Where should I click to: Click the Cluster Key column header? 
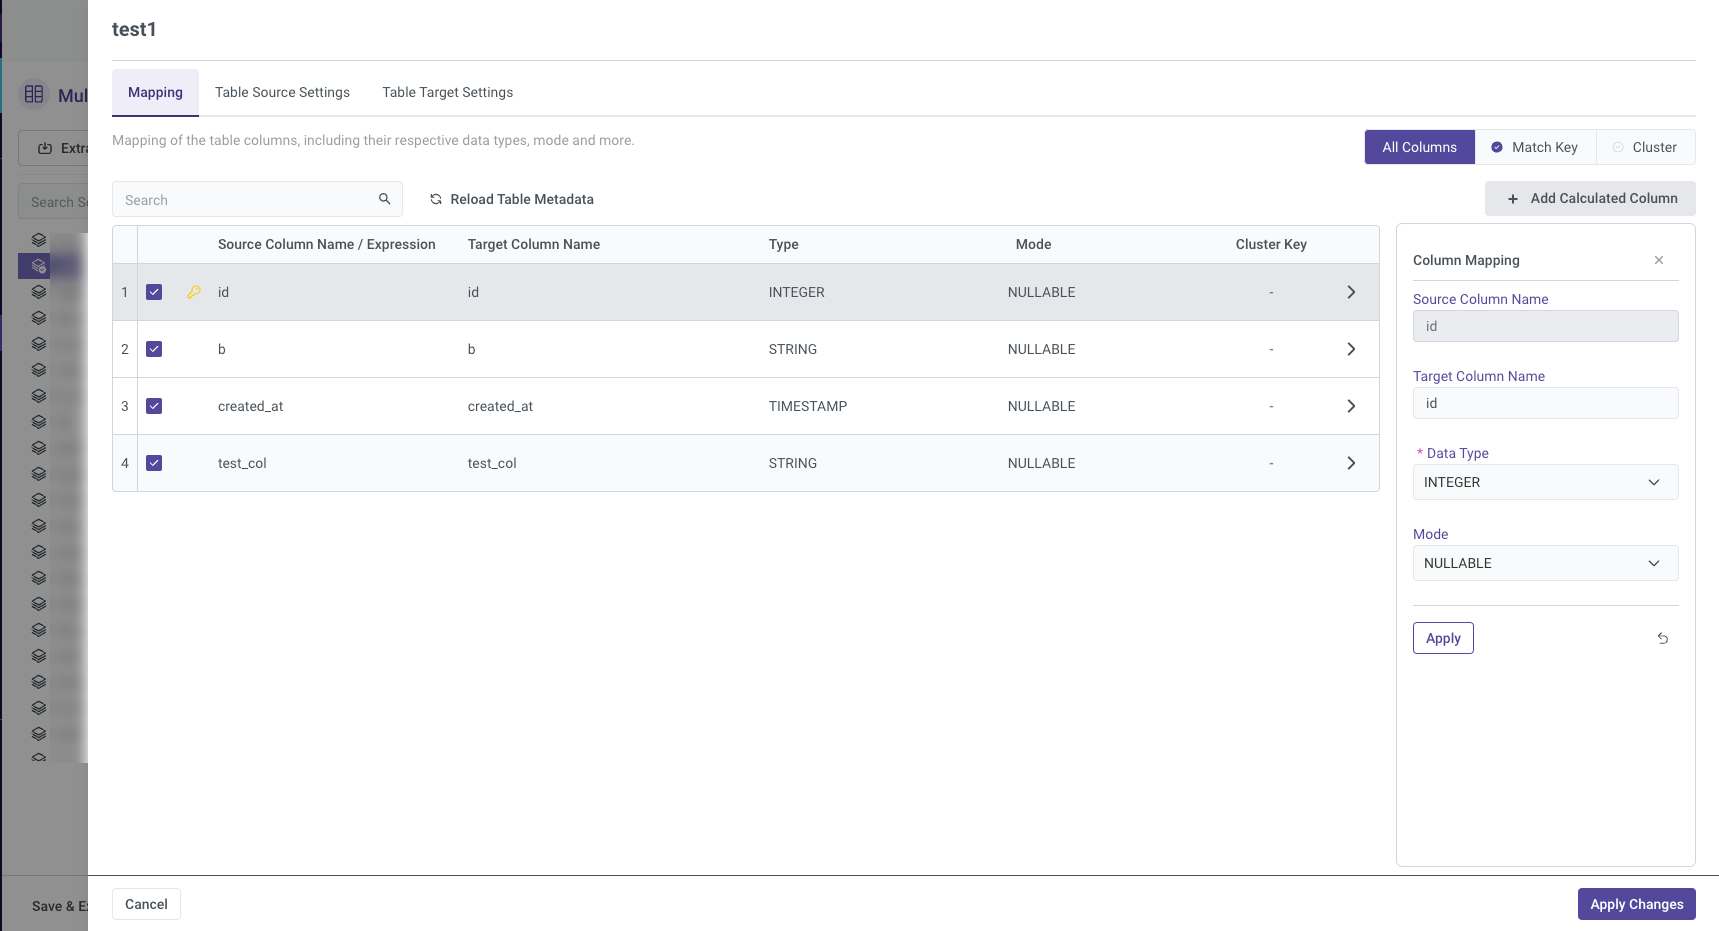1271,244
